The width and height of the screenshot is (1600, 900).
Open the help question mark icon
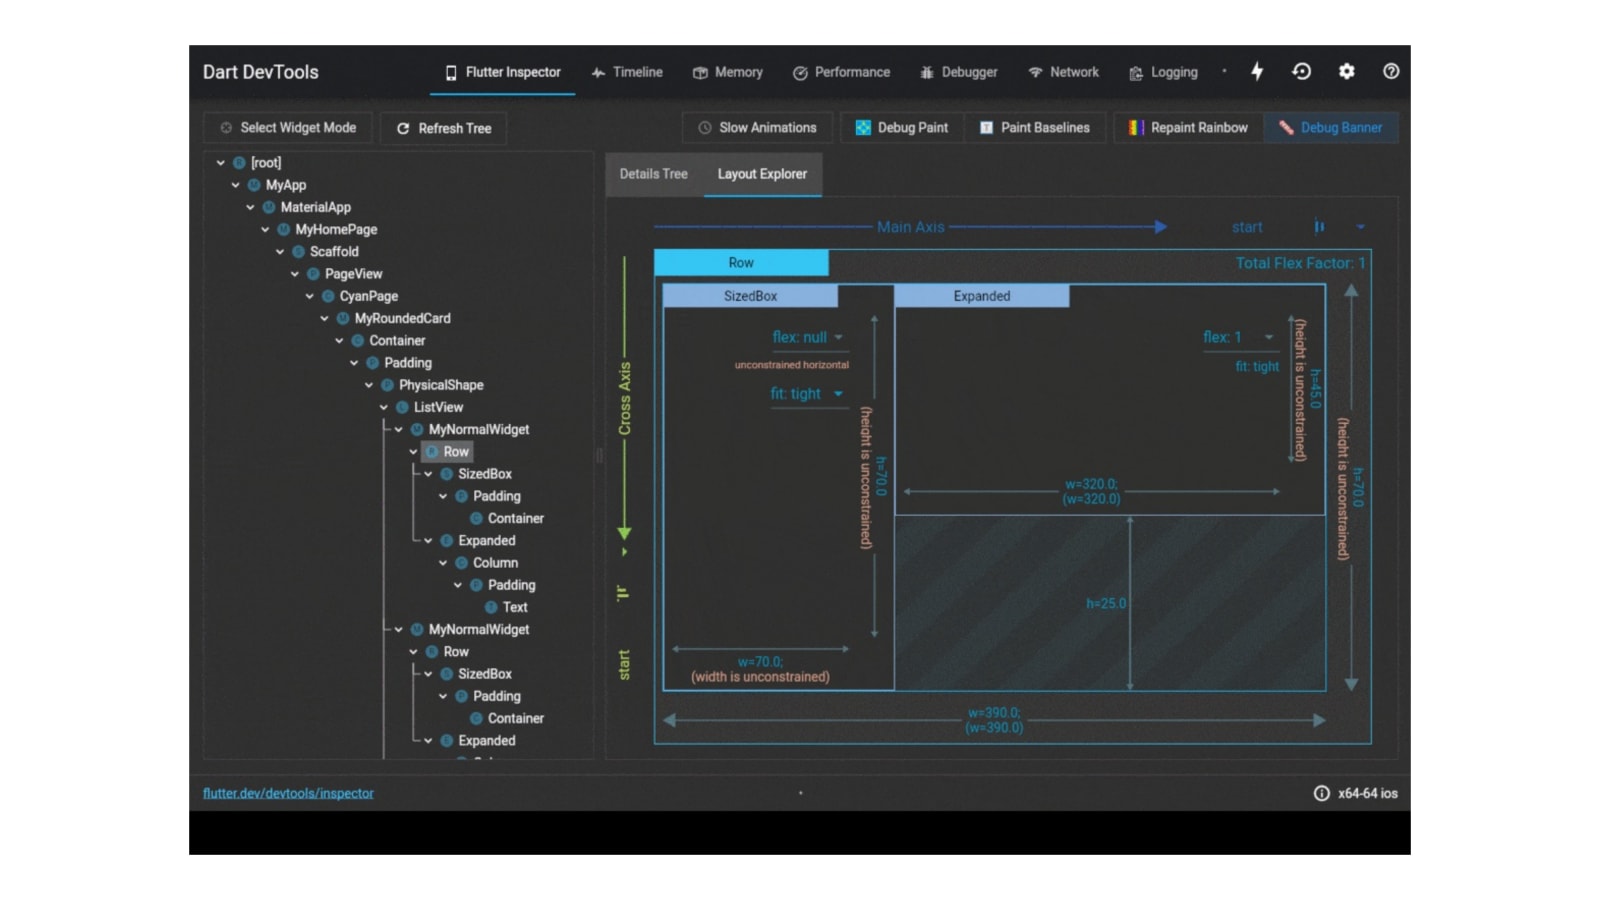1391,71
